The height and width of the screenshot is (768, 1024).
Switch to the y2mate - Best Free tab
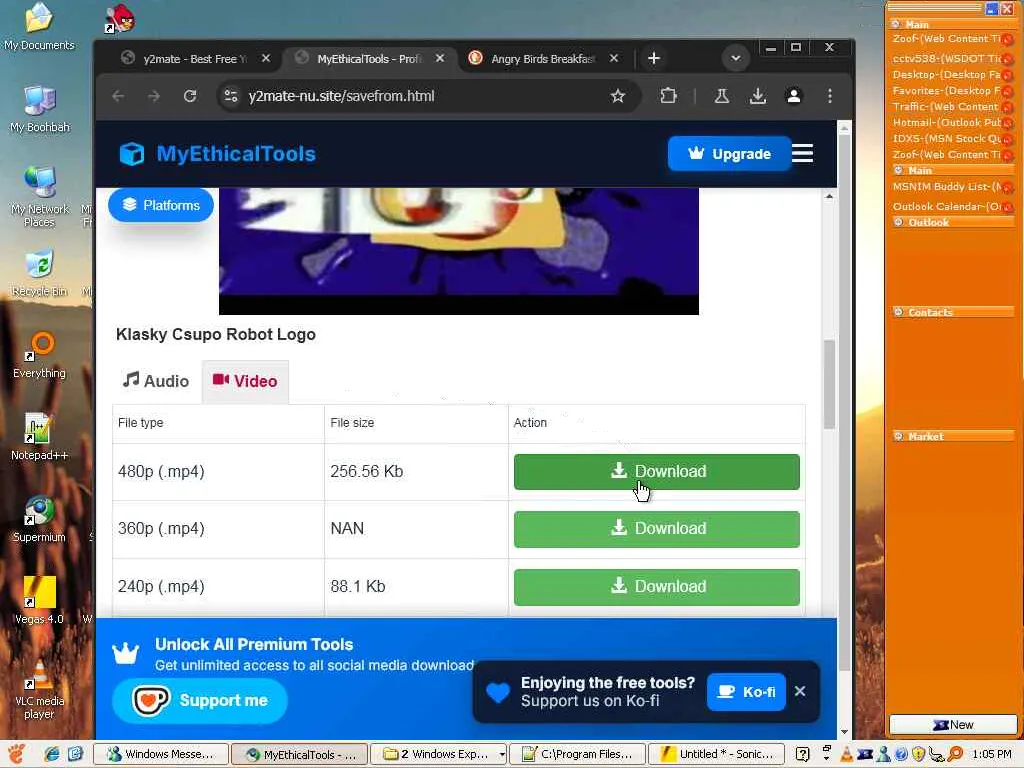195,59
